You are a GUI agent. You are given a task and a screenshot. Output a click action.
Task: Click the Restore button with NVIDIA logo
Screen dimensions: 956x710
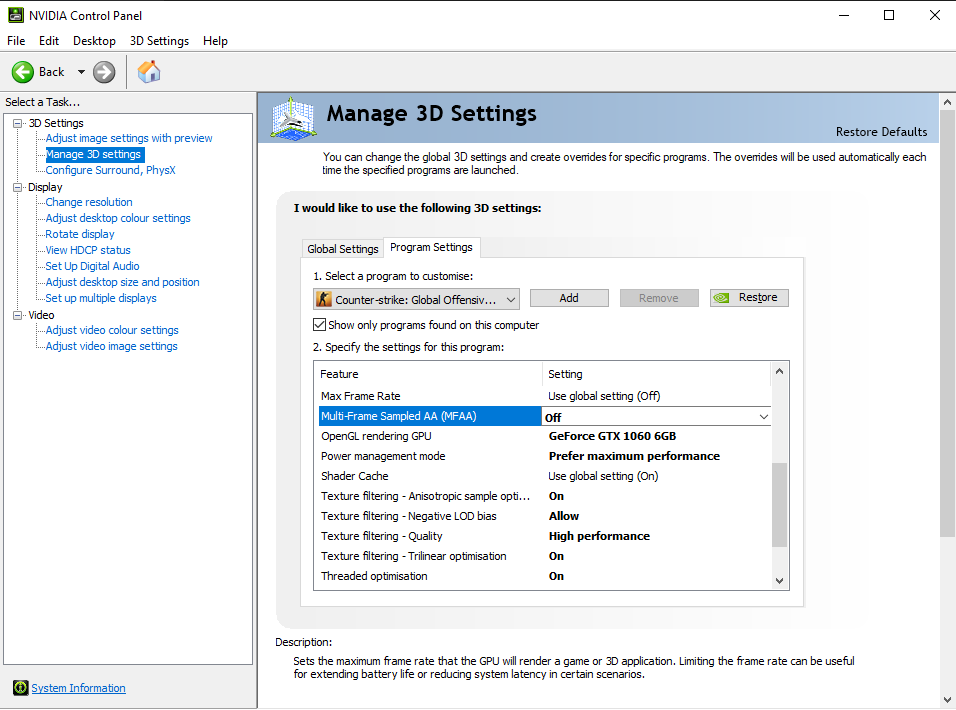[x=749, y=298]
